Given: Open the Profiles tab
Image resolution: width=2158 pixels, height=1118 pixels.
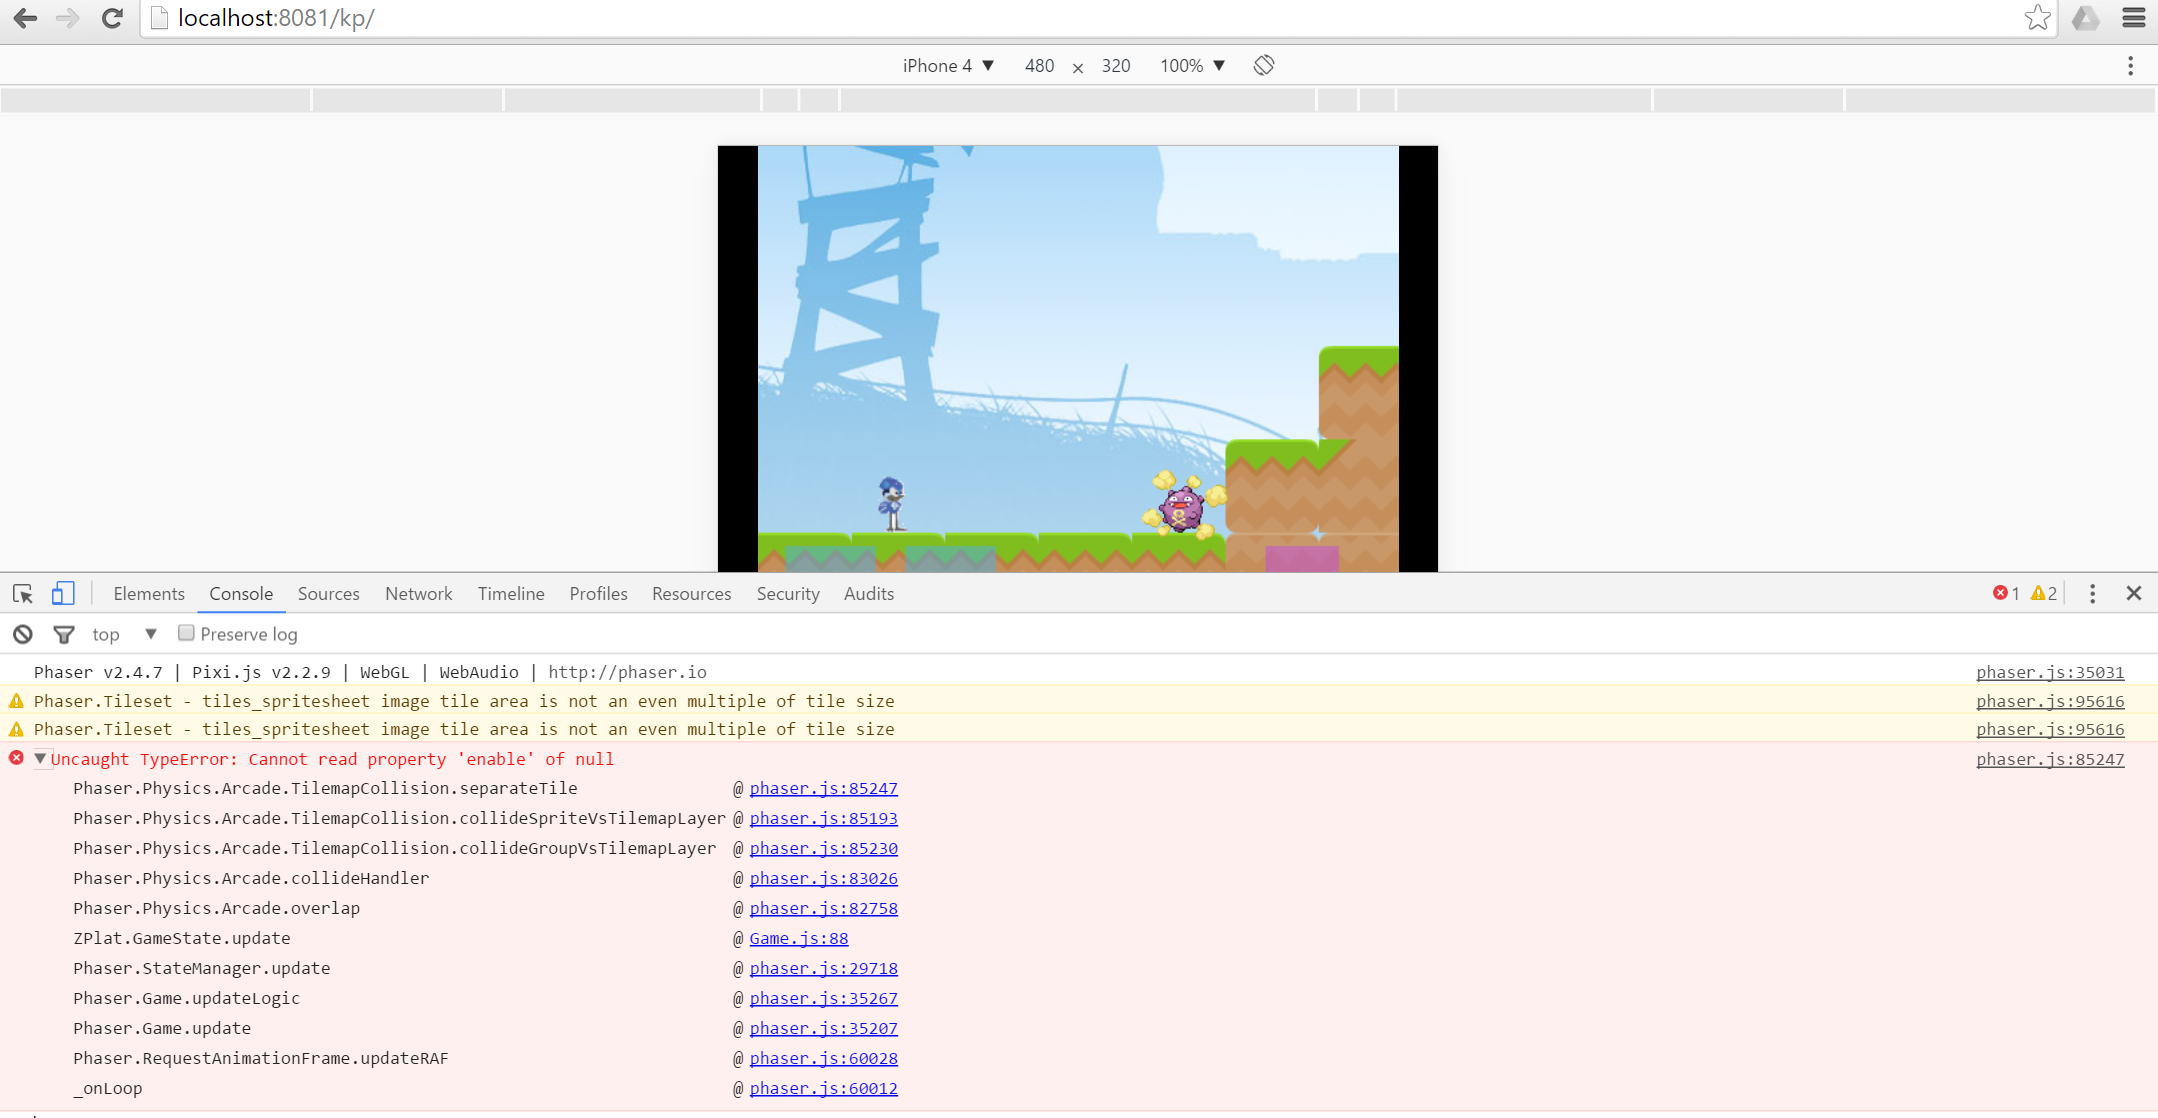Looking at the screenshot, I should pos(598,594).
